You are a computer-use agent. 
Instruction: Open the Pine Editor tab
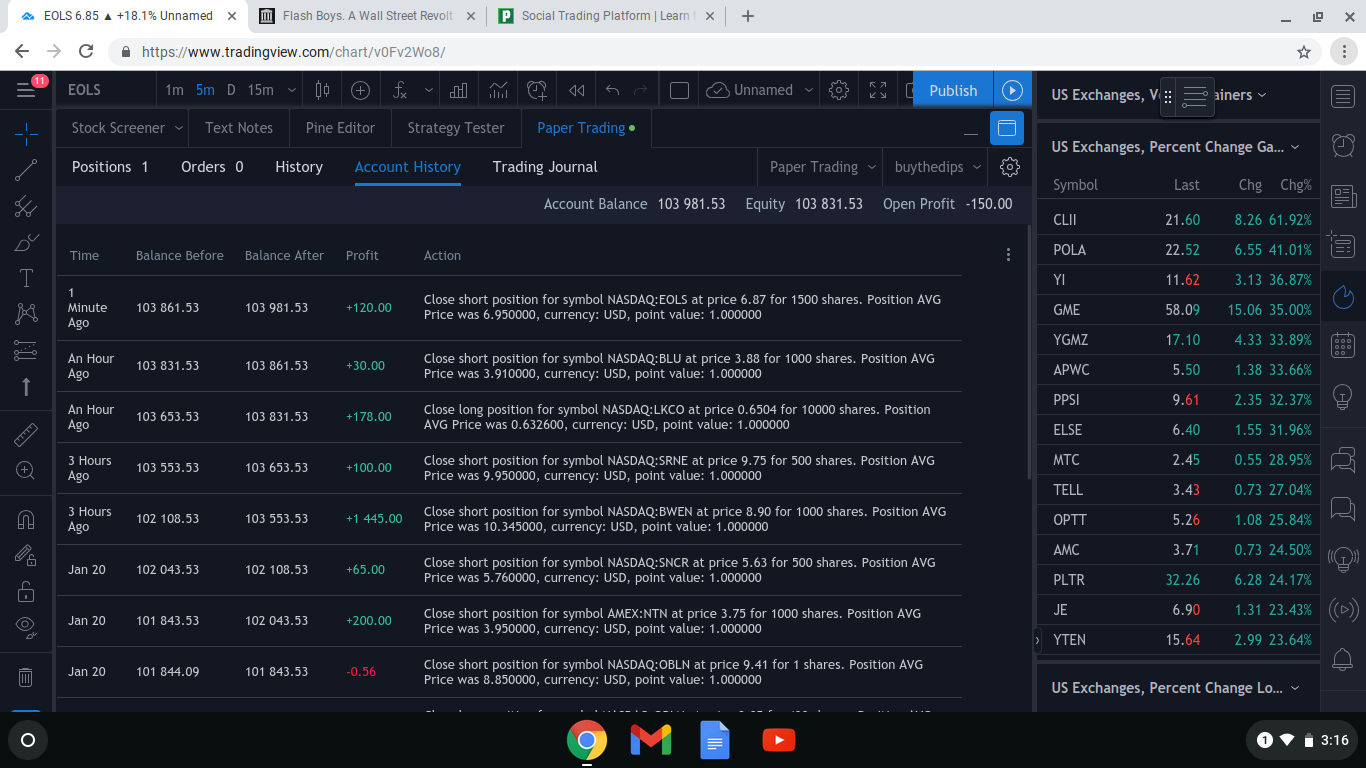coord(340,128)
